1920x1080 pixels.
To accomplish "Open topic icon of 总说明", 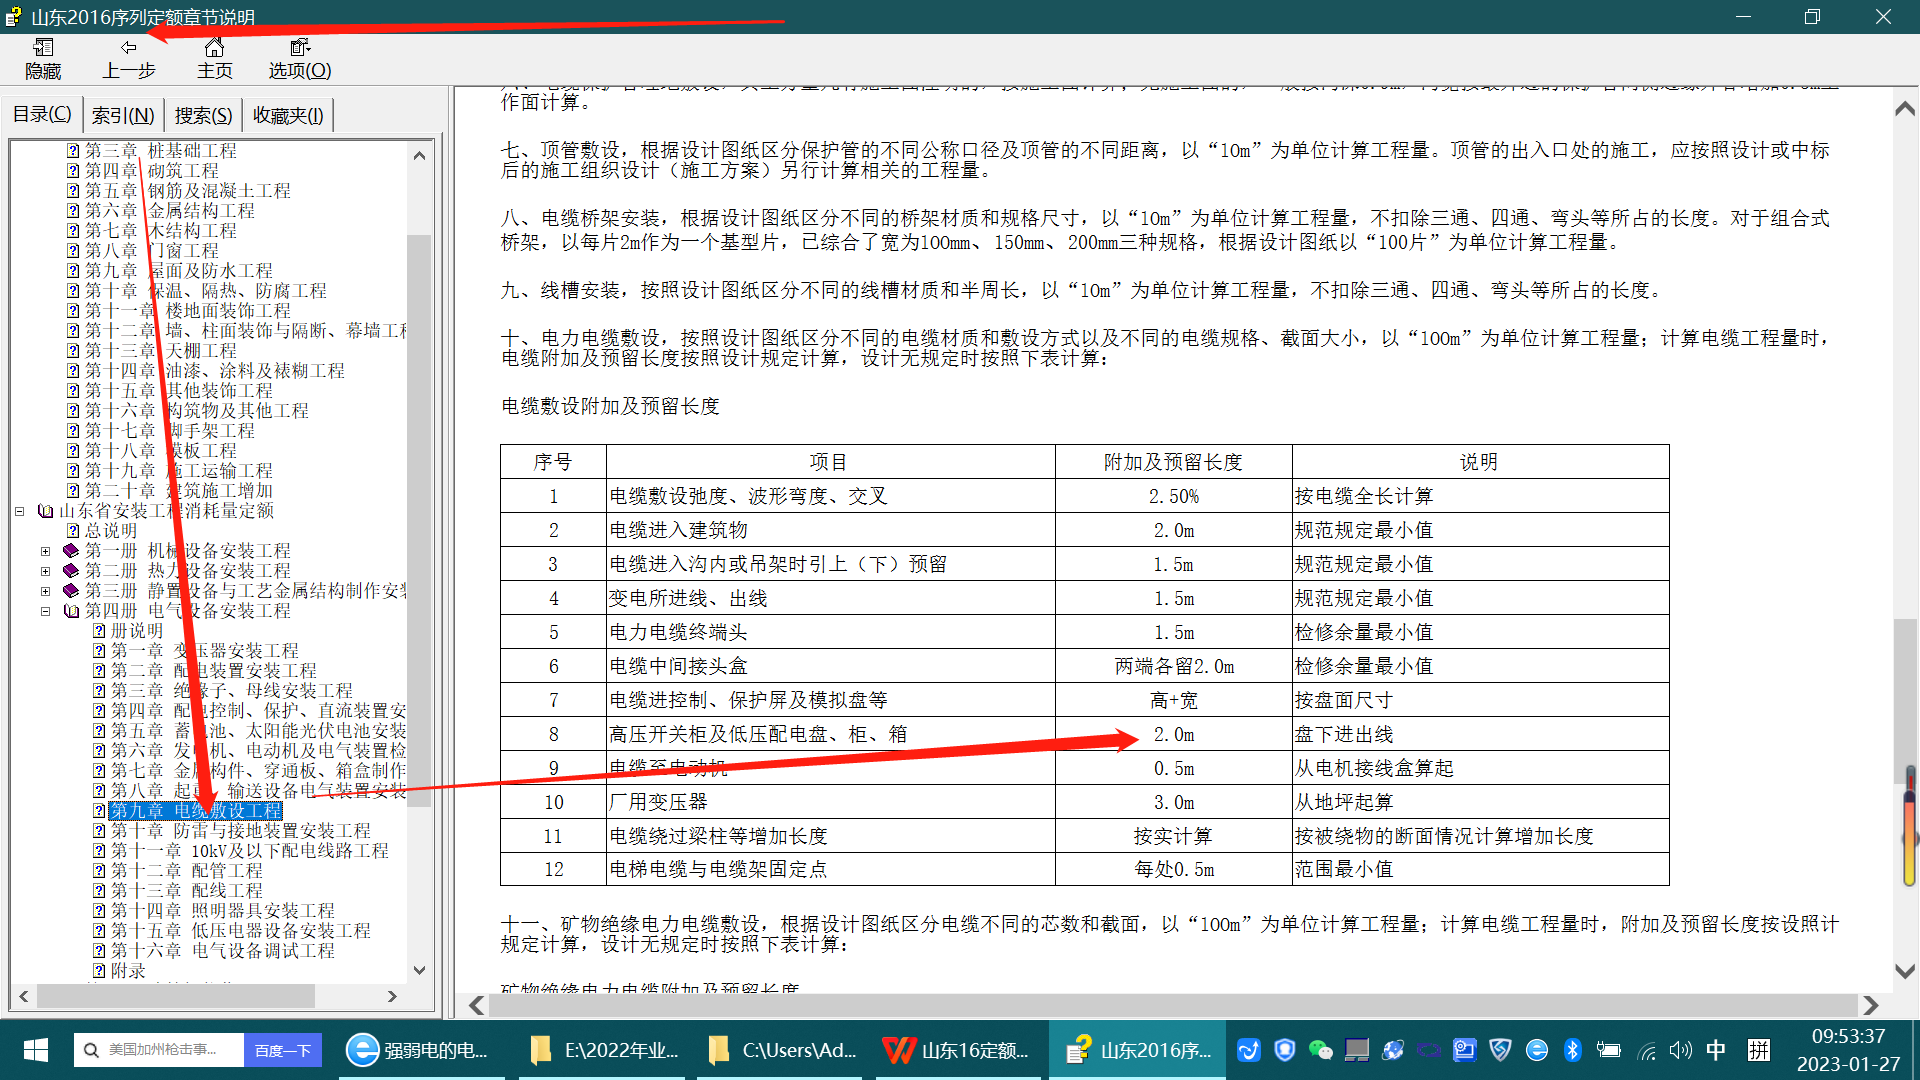I will 73,531.
